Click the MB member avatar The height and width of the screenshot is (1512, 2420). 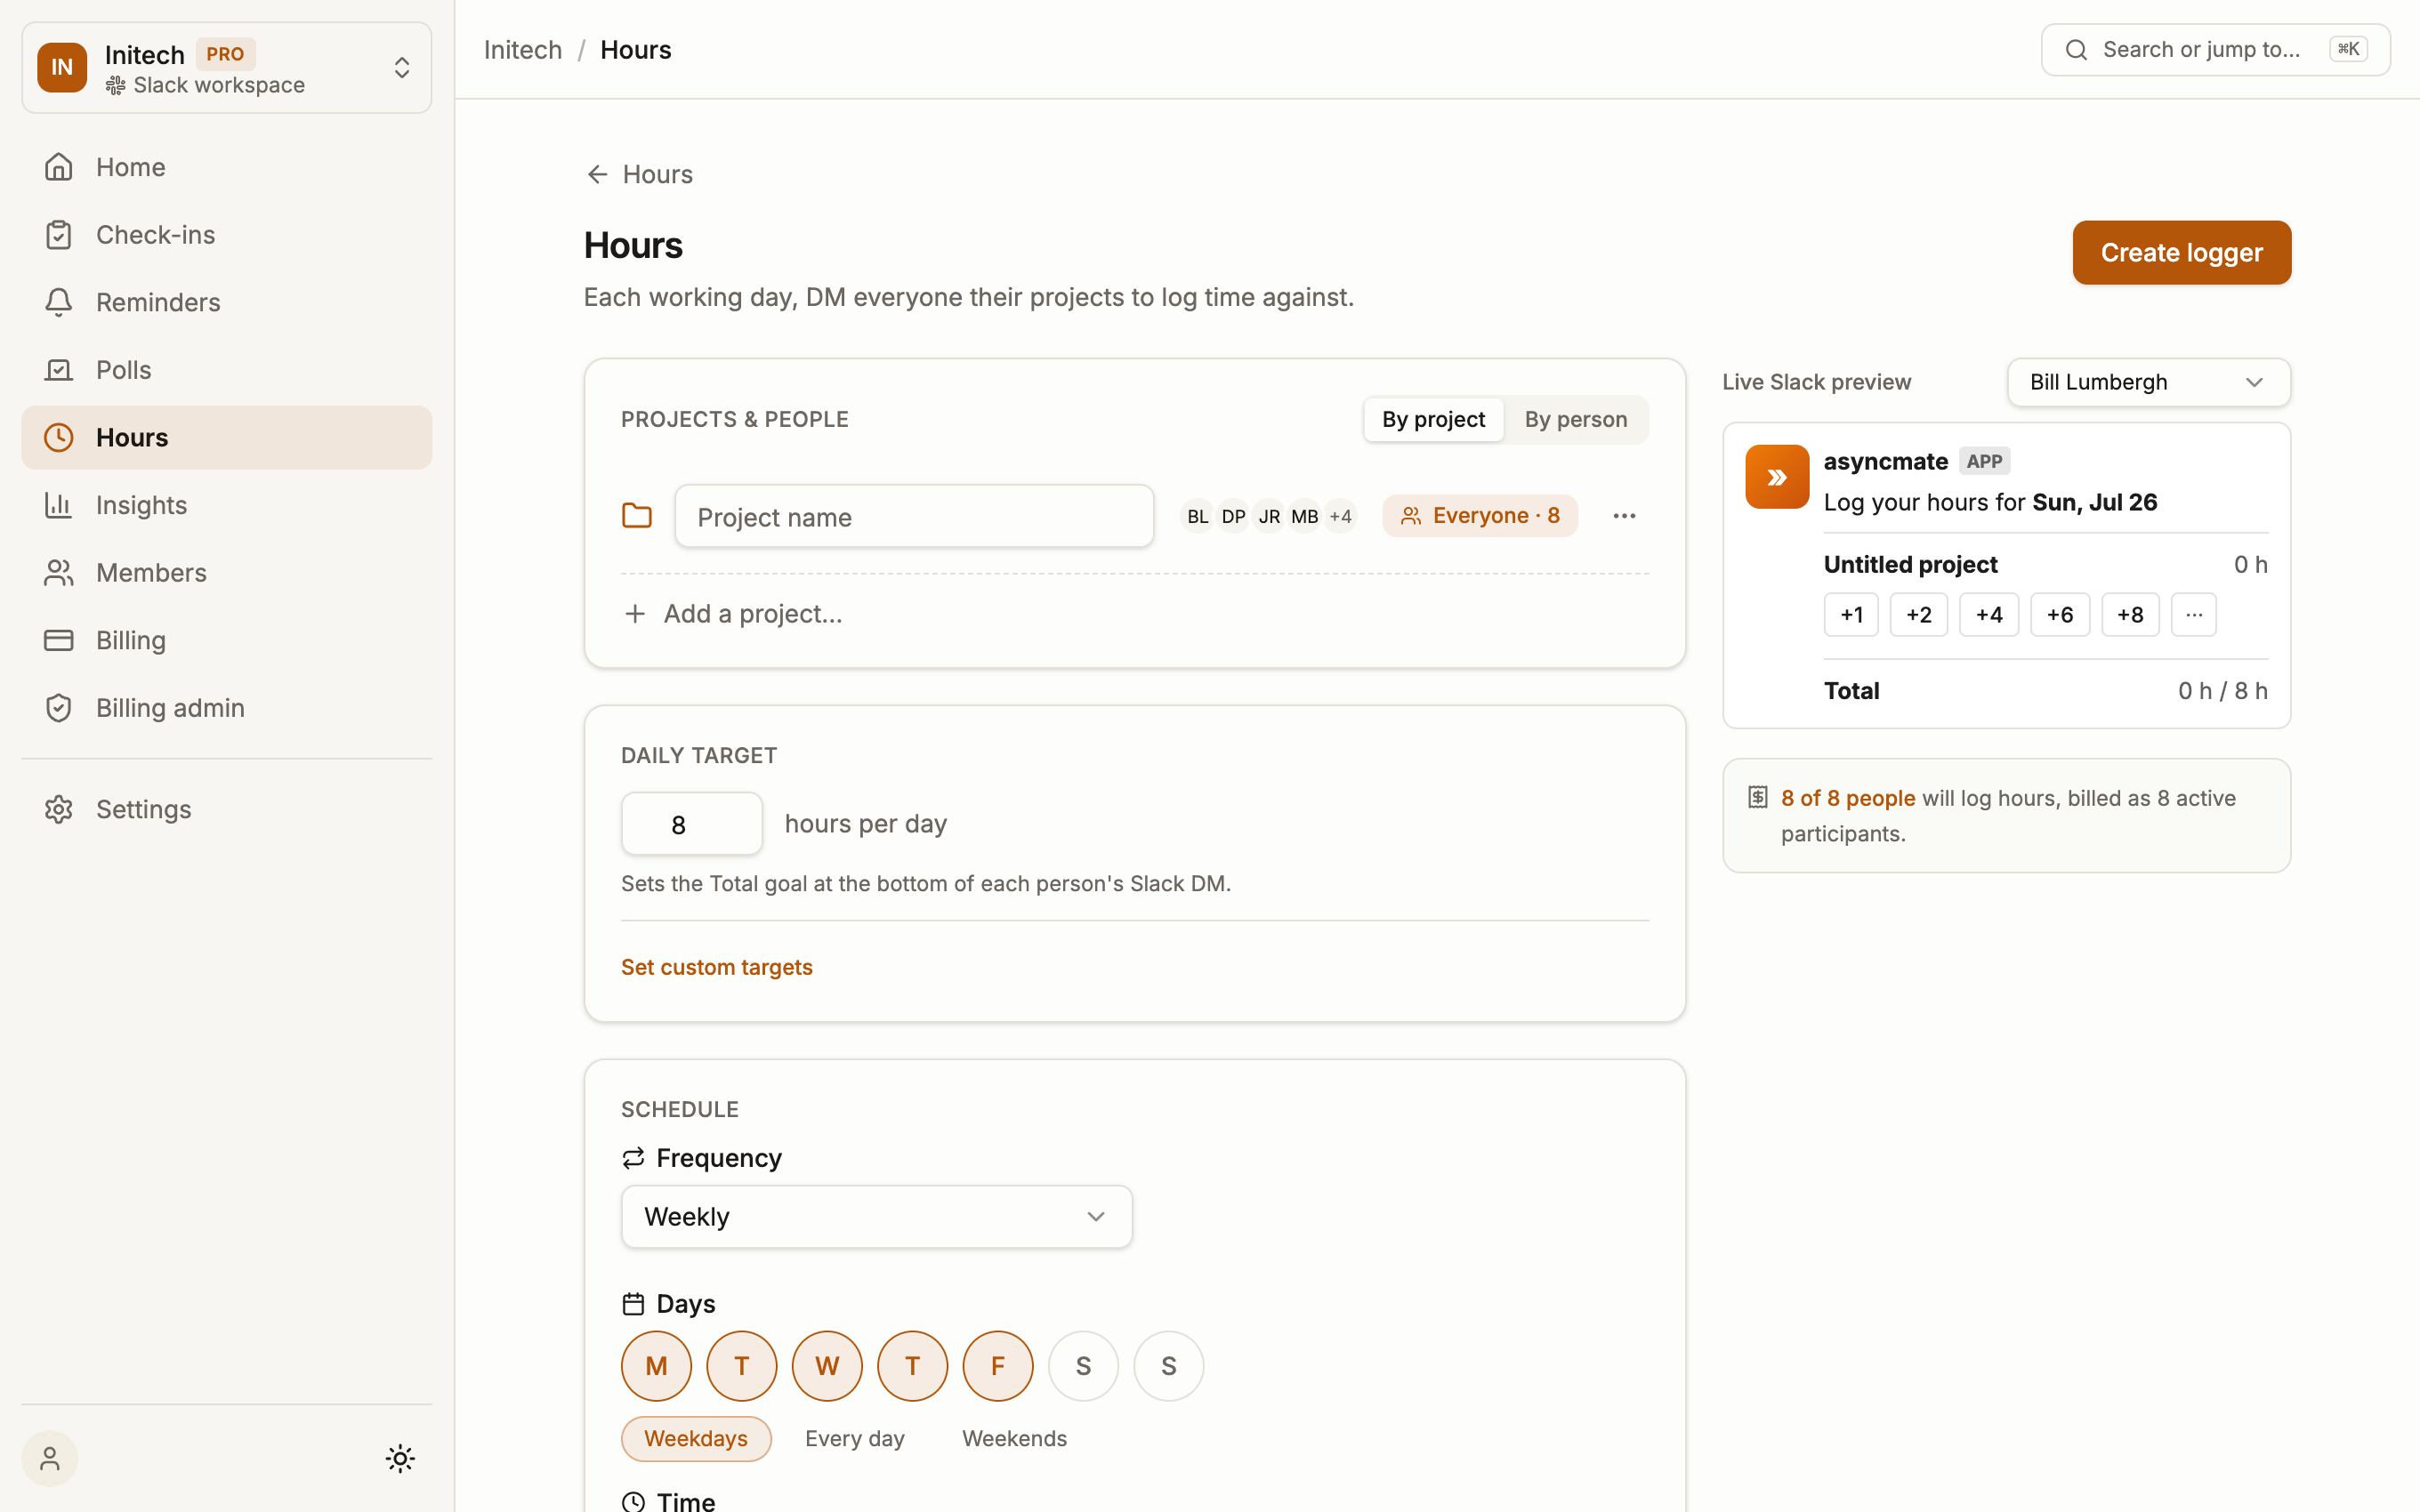pos(1304,516)
